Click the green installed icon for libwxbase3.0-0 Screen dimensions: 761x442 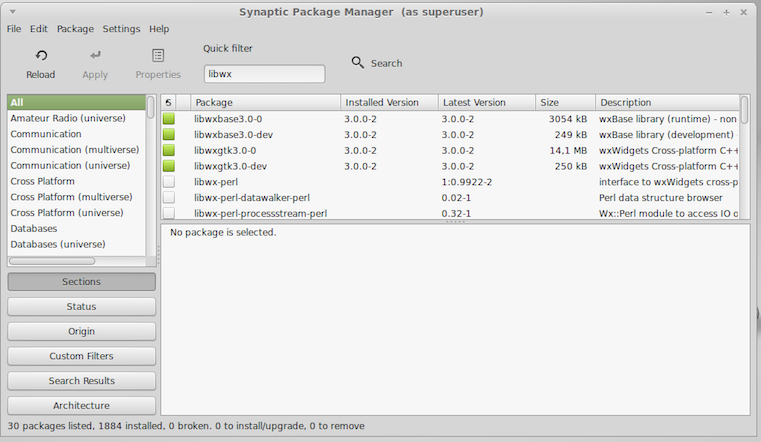169,118
